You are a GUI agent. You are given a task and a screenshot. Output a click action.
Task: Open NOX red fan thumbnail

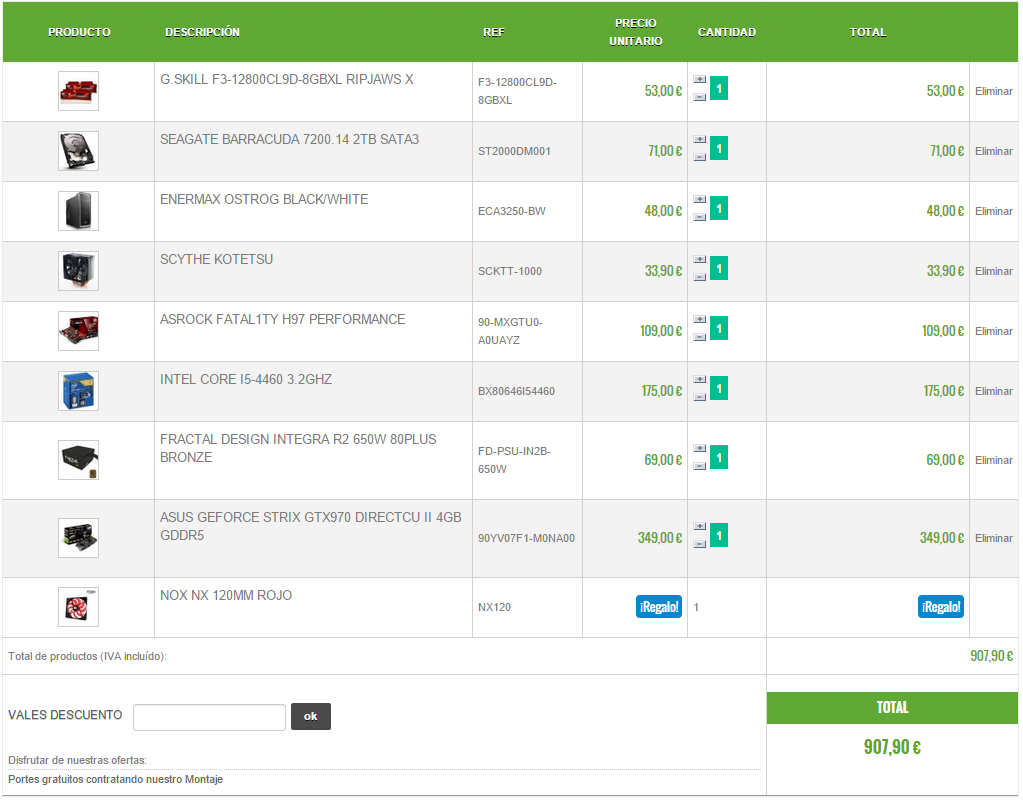pyautogui.click(x=78, y=607)
